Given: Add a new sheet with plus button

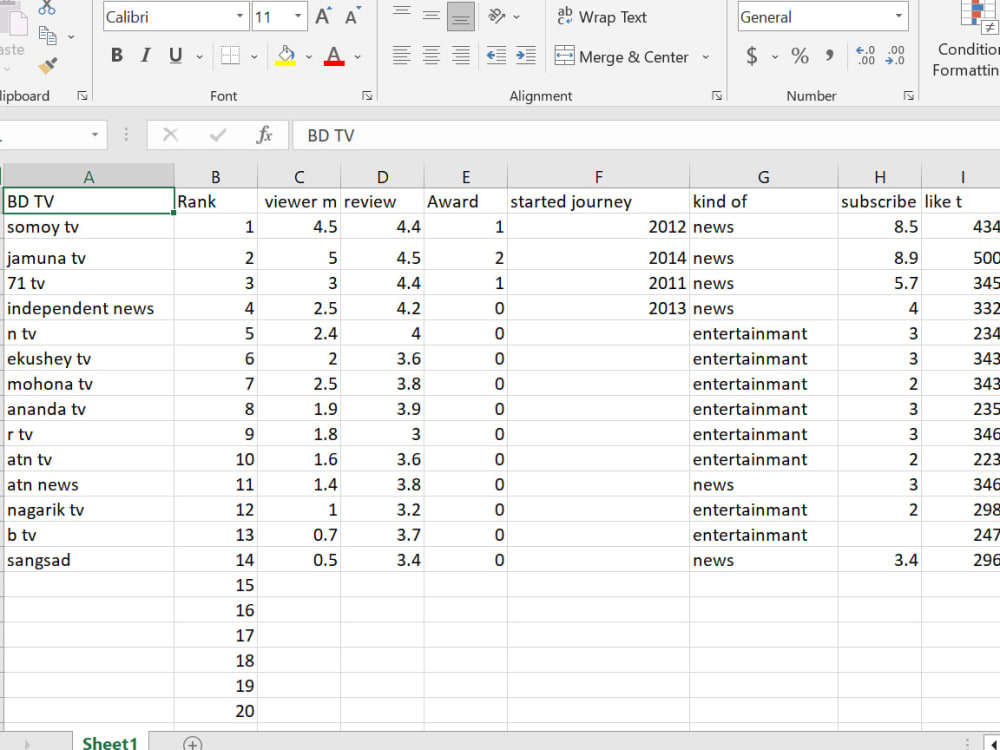Looking at the screenshot, I should coord(192,744).
